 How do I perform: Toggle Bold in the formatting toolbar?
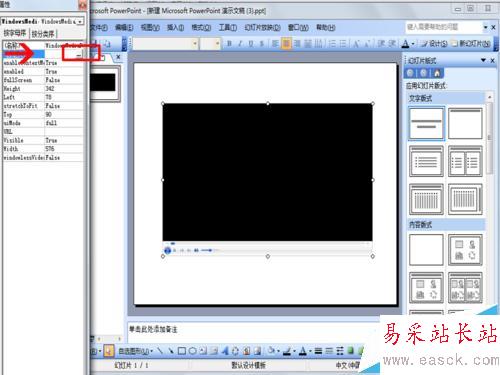point(229,44)
